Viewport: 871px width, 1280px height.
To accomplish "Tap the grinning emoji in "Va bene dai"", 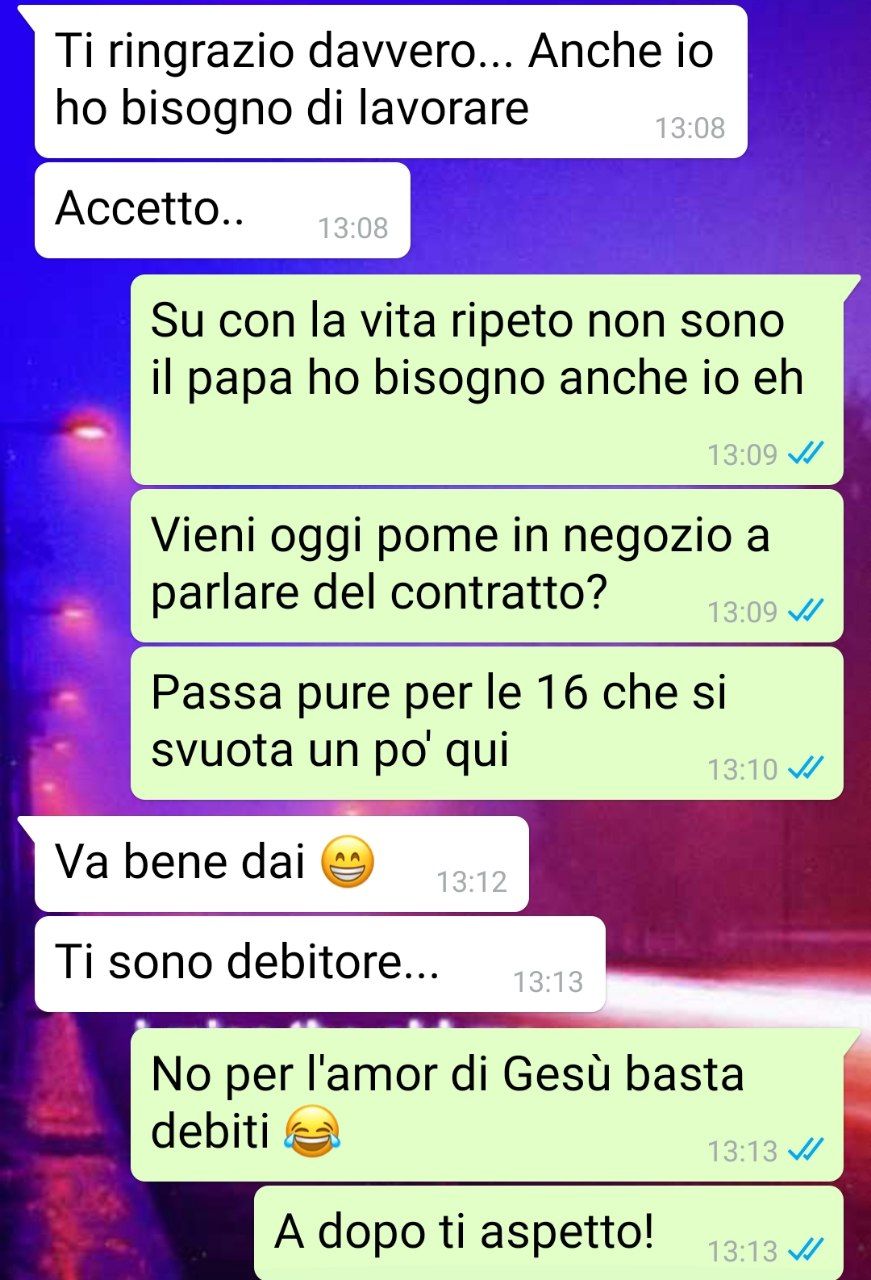I will tap(347, 864).
